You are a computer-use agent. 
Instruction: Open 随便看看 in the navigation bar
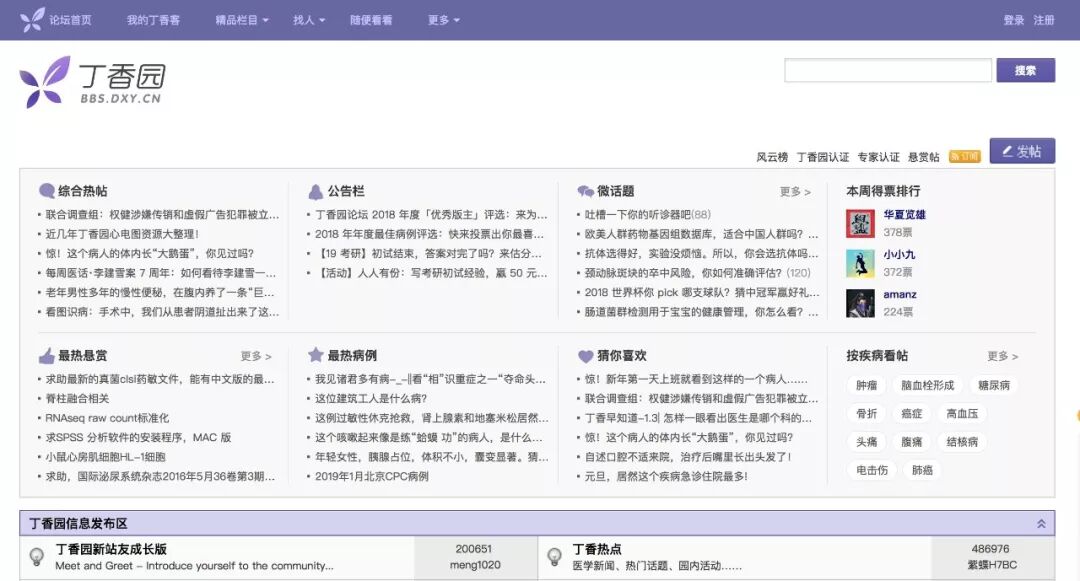(x=371, y=20)
